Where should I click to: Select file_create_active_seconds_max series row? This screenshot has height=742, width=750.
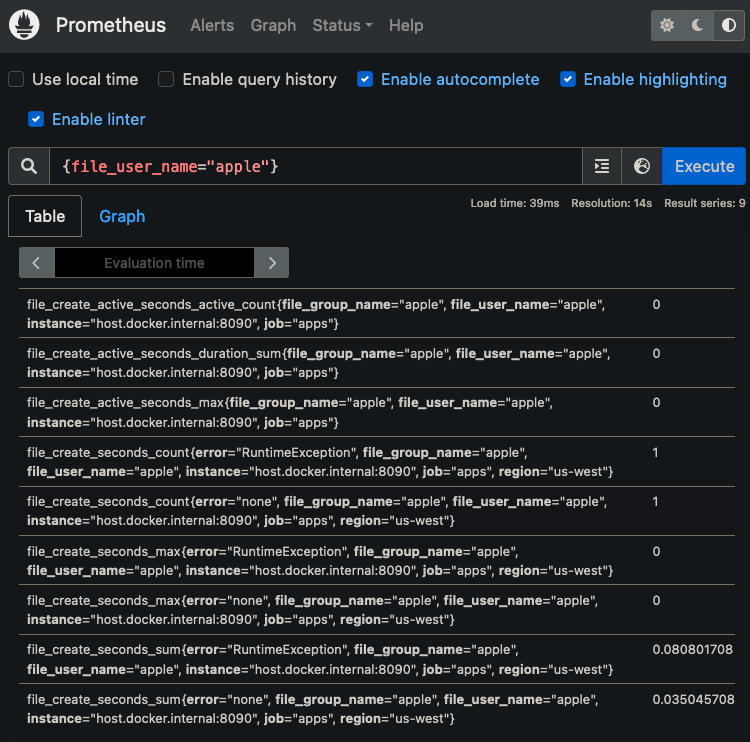pos(377,412)
